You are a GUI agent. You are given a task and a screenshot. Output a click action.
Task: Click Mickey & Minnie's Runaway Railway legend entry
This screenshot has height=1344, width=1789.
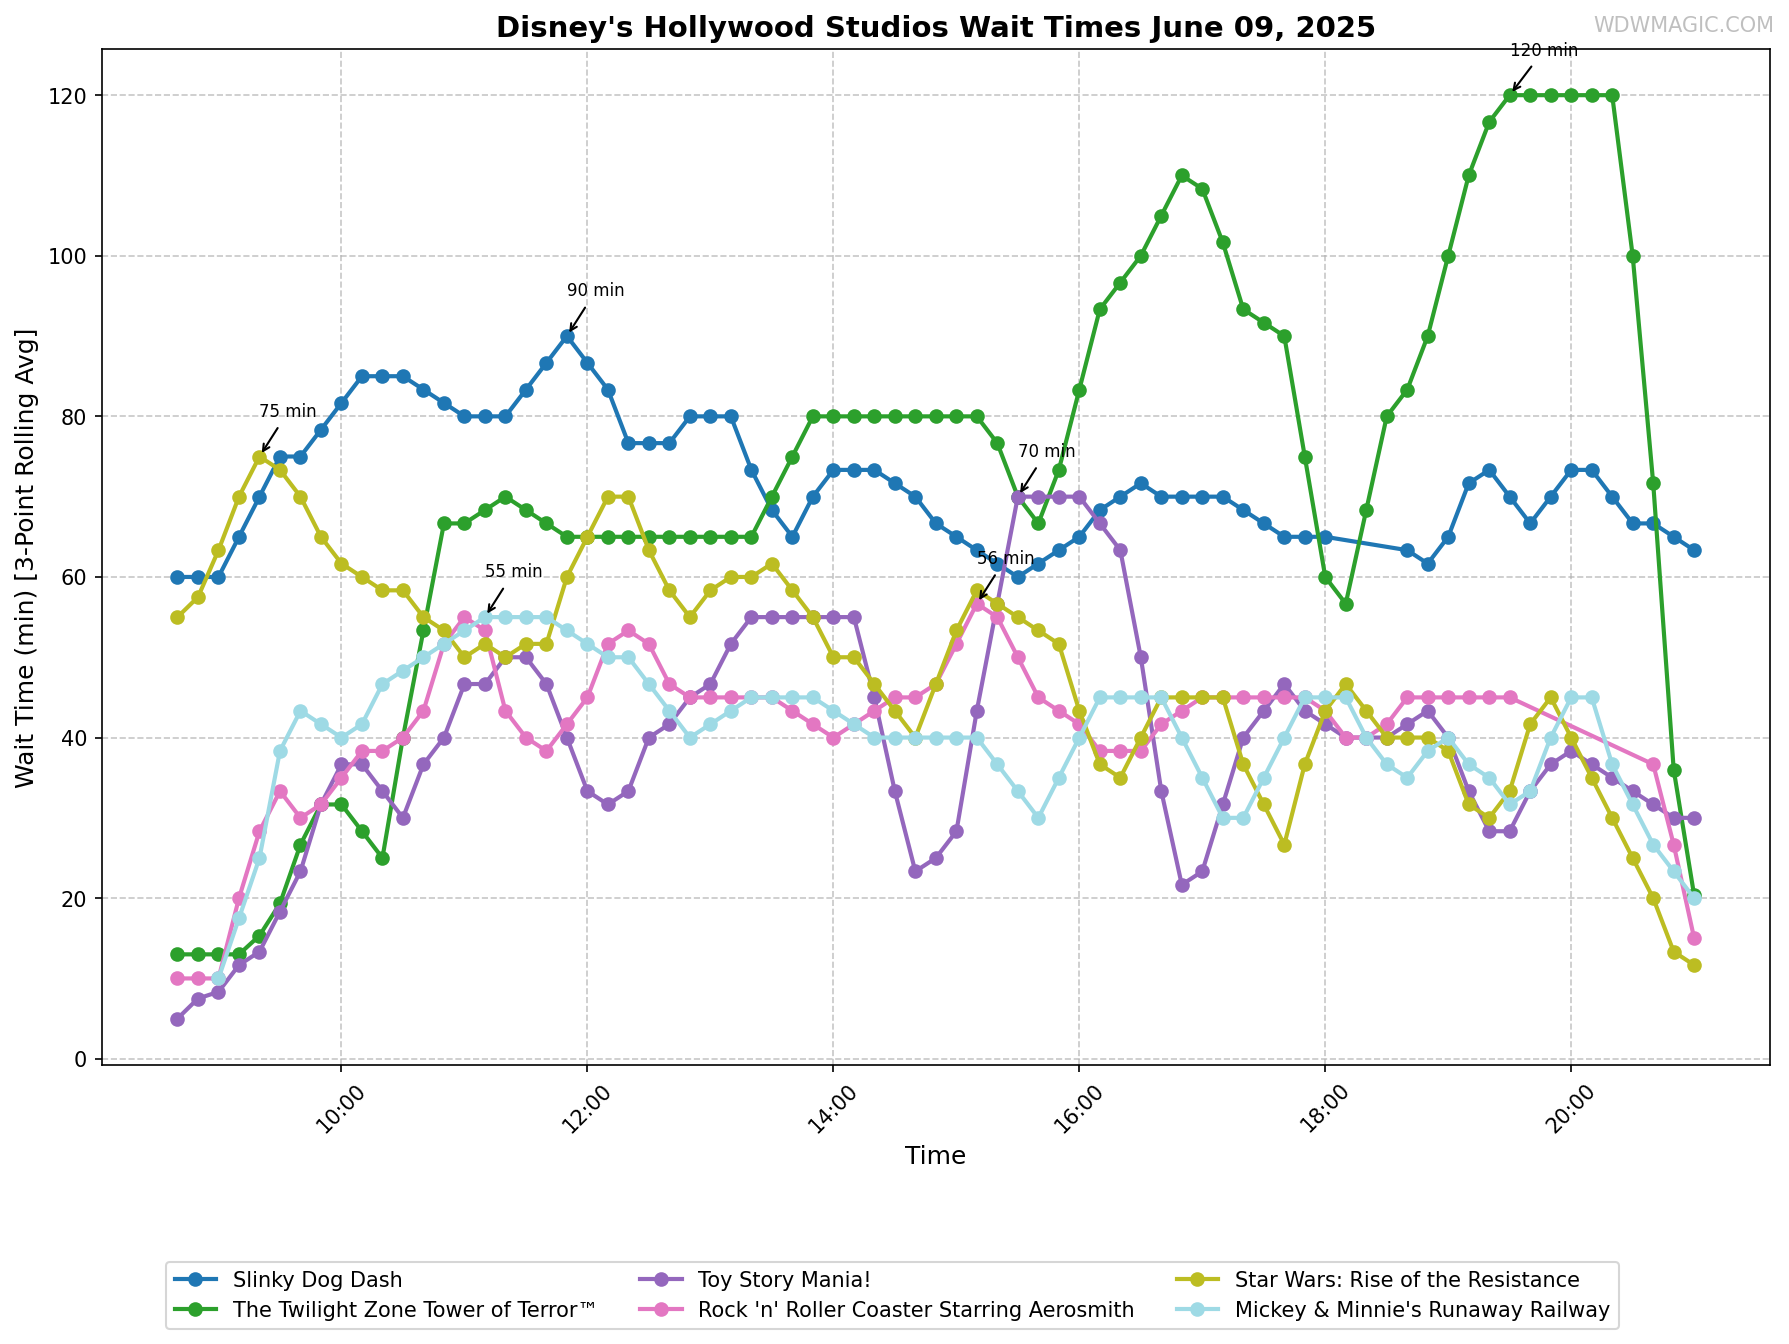pyautogui.click(x=1392, y=1310)
